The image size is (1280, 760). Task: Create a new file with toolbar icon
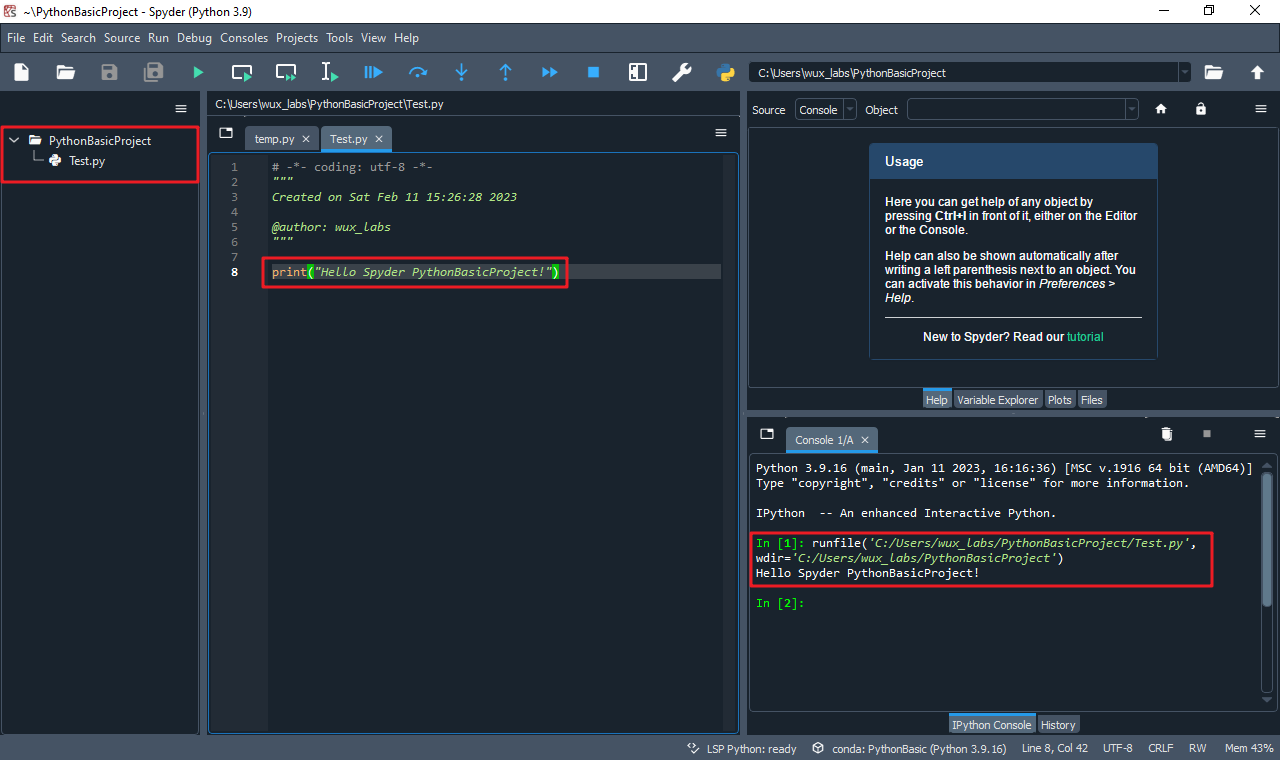point(22,72)
